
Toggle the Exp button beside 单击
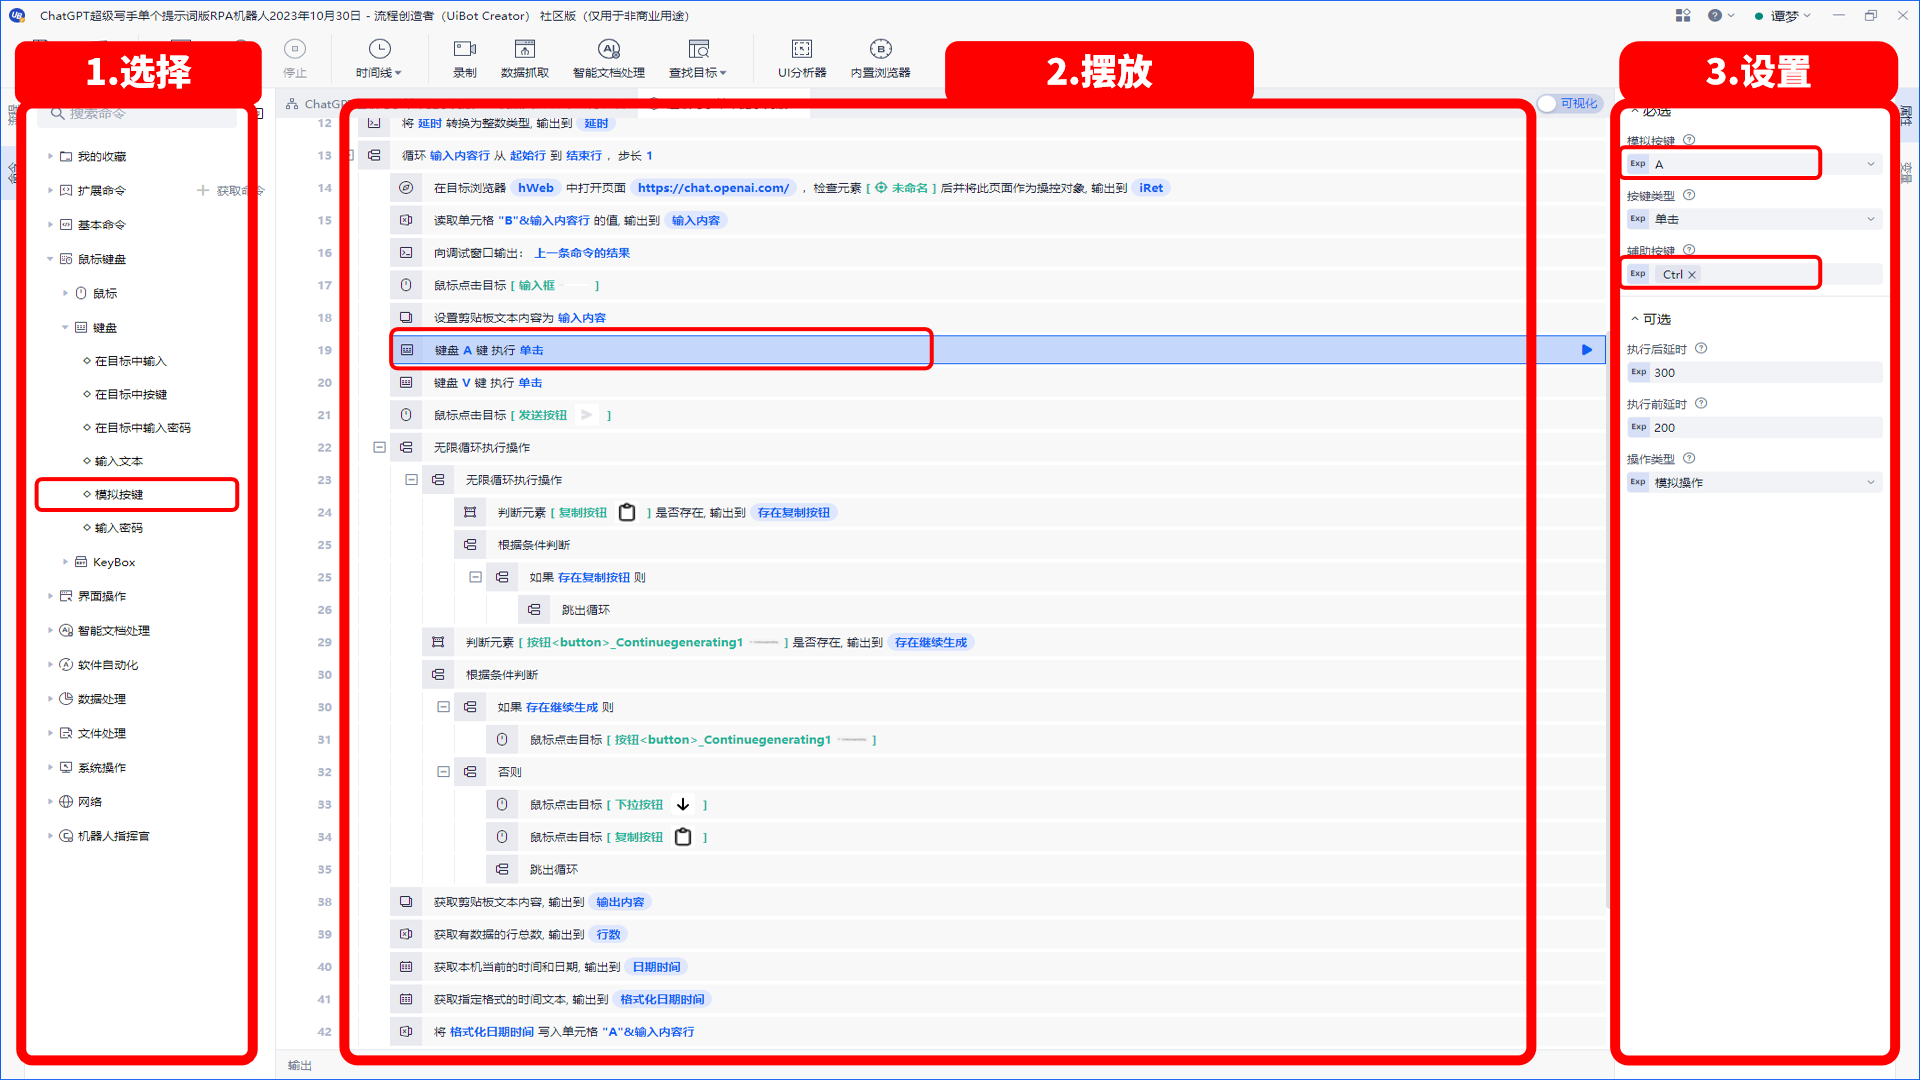[1638, 219]
